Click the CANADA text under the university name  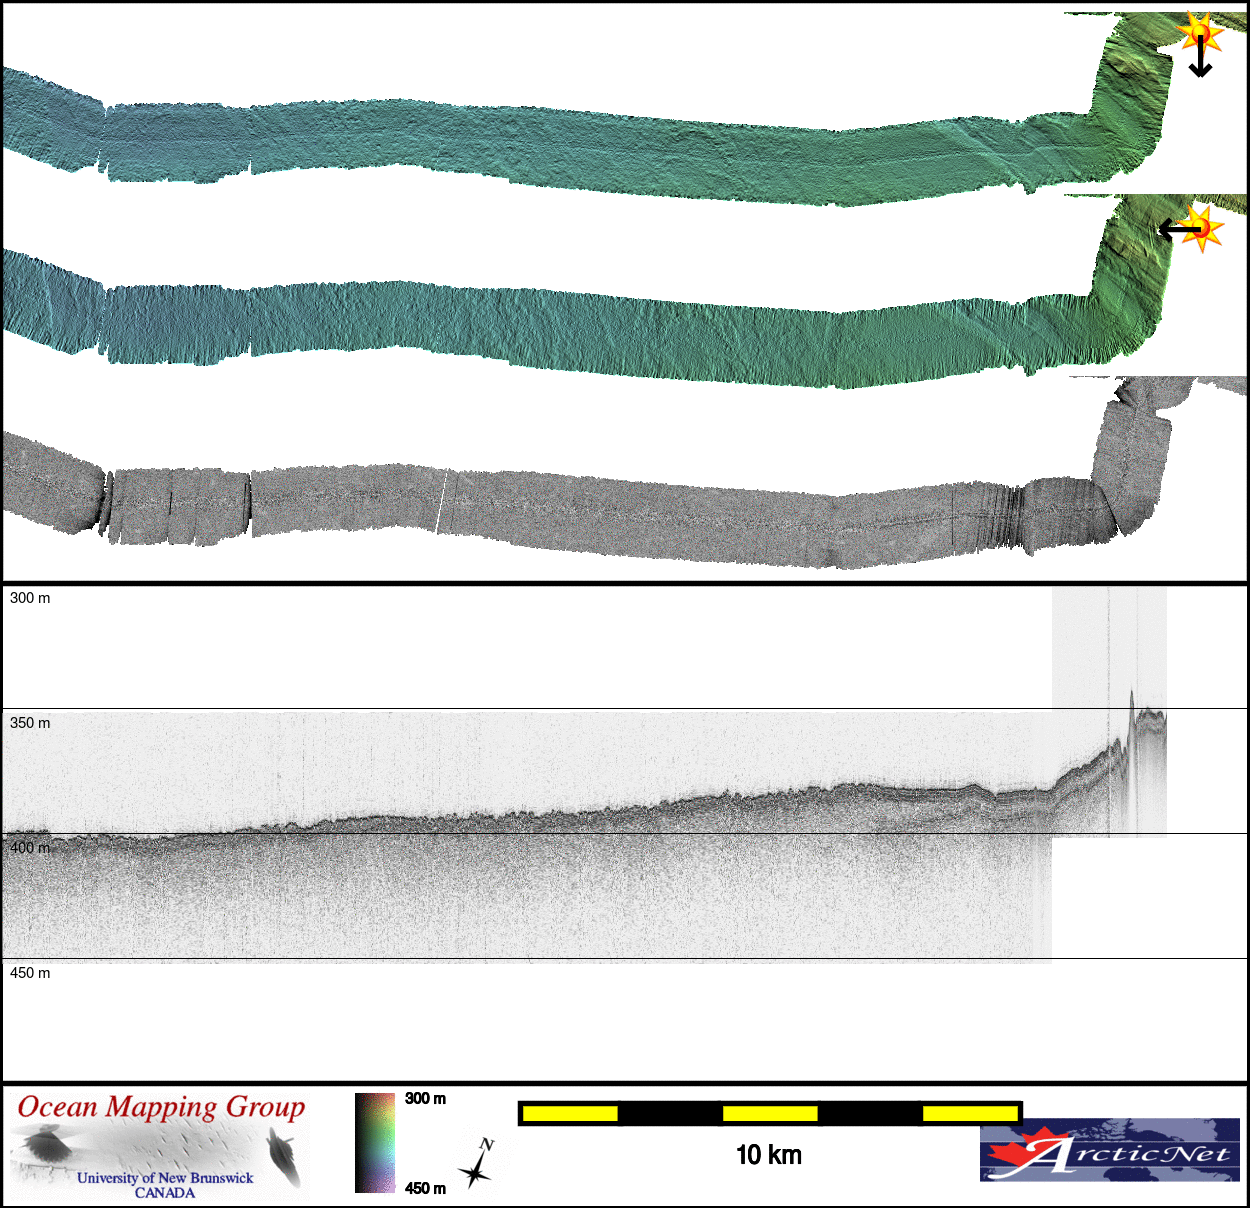click(165, 1193)
